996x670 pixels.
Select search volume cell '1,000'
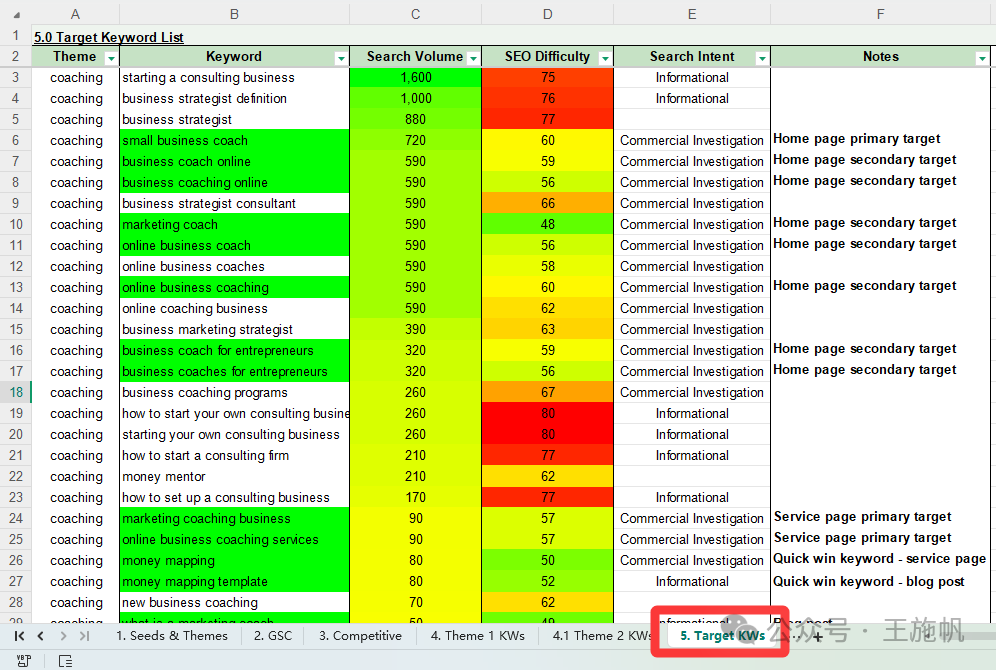click(x=415, y=98)
